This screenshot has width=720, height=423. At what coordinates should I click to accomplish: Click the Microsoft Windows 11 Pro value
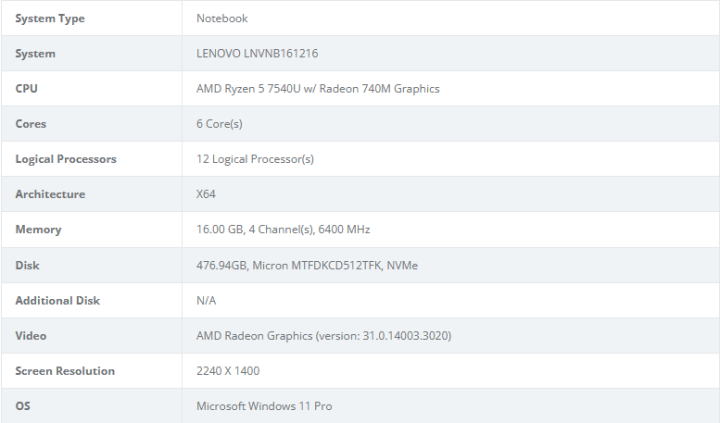pos(264,406)
